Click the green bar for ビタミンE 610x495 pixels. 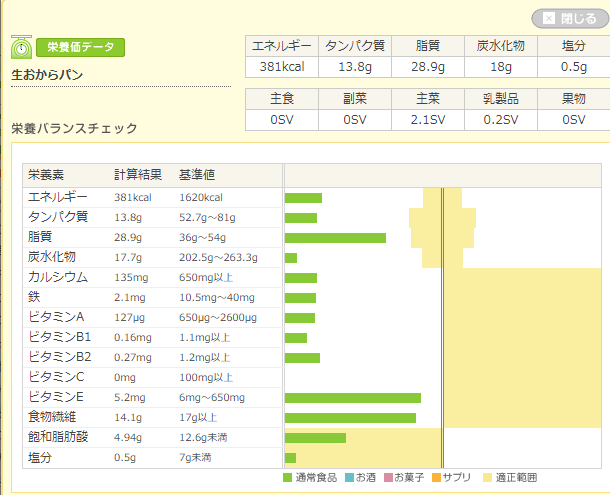pyautogui.click(x=353, y=398)
